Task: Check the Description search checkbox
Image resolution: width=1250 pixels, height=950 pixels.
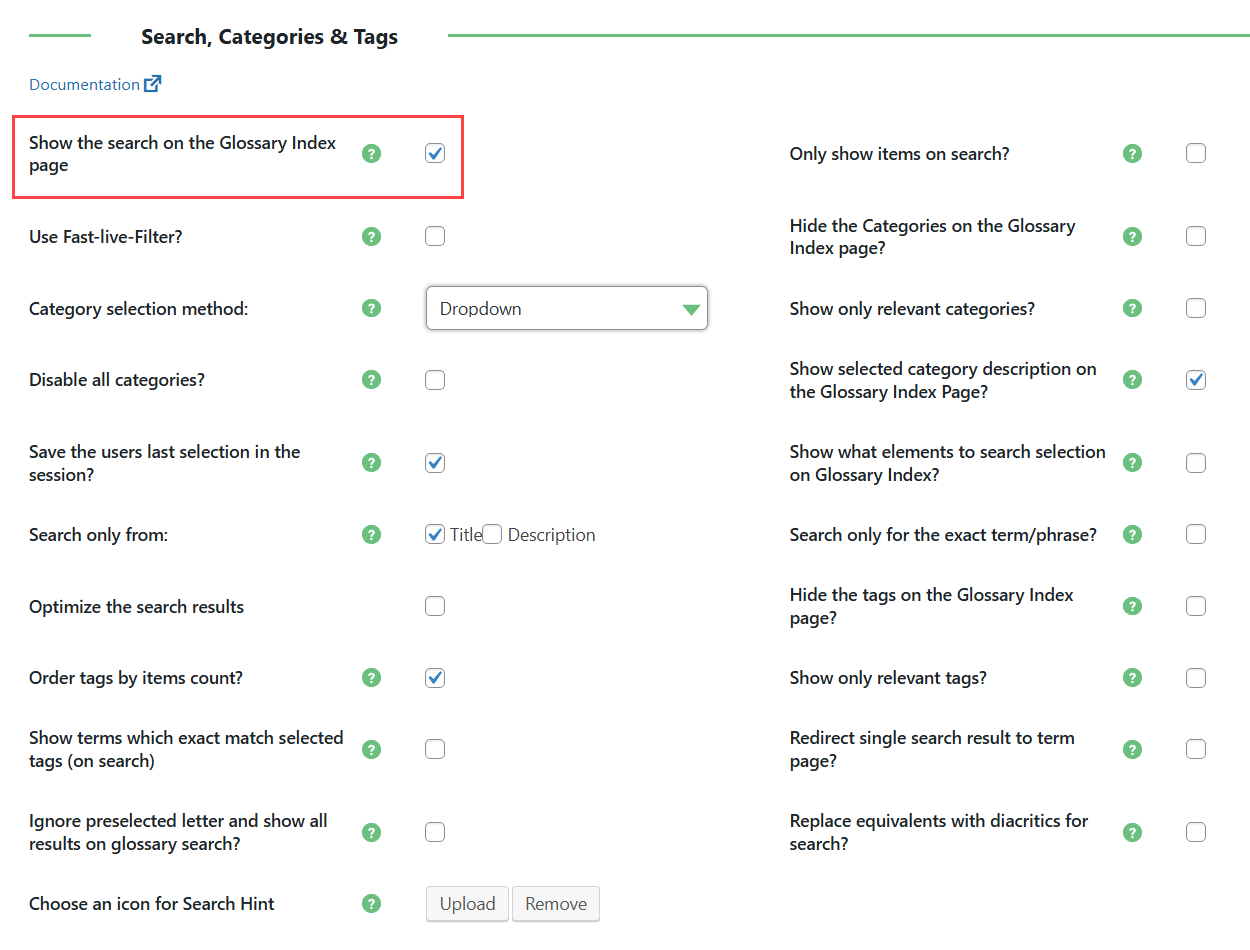Action: 492,535
